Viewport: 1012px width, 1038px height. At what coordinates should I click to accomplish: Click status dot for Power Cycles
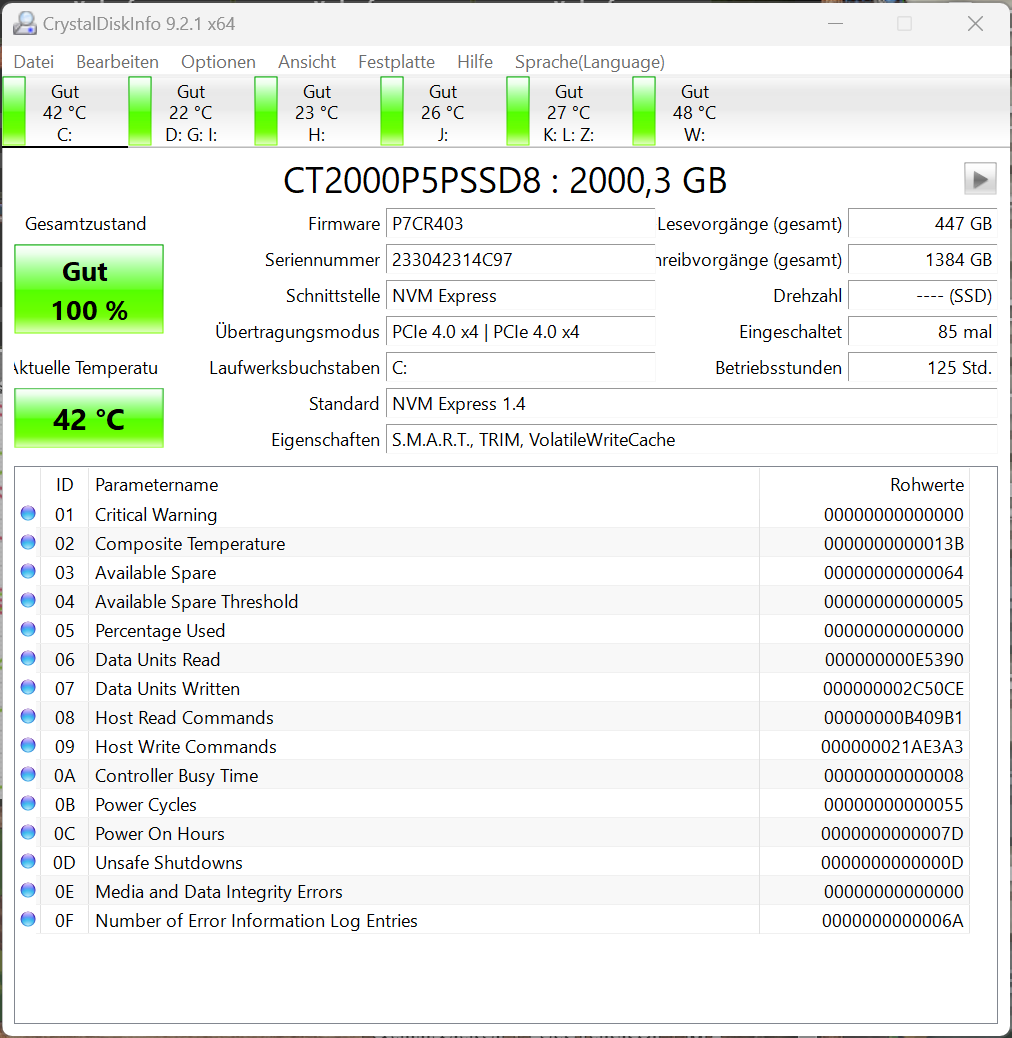(28, 804)
